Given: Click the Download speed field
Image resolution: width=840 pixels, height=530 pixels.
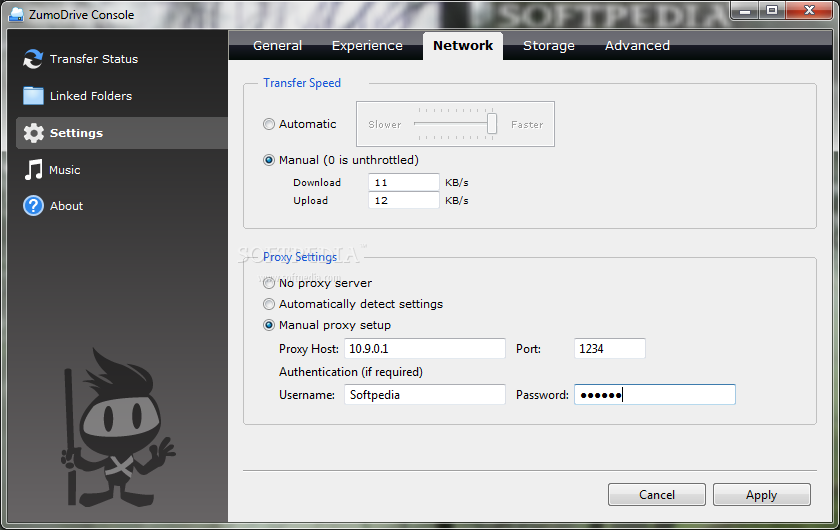Looking at the screenshot, I should pyautogui.click(x=404, y=182).
